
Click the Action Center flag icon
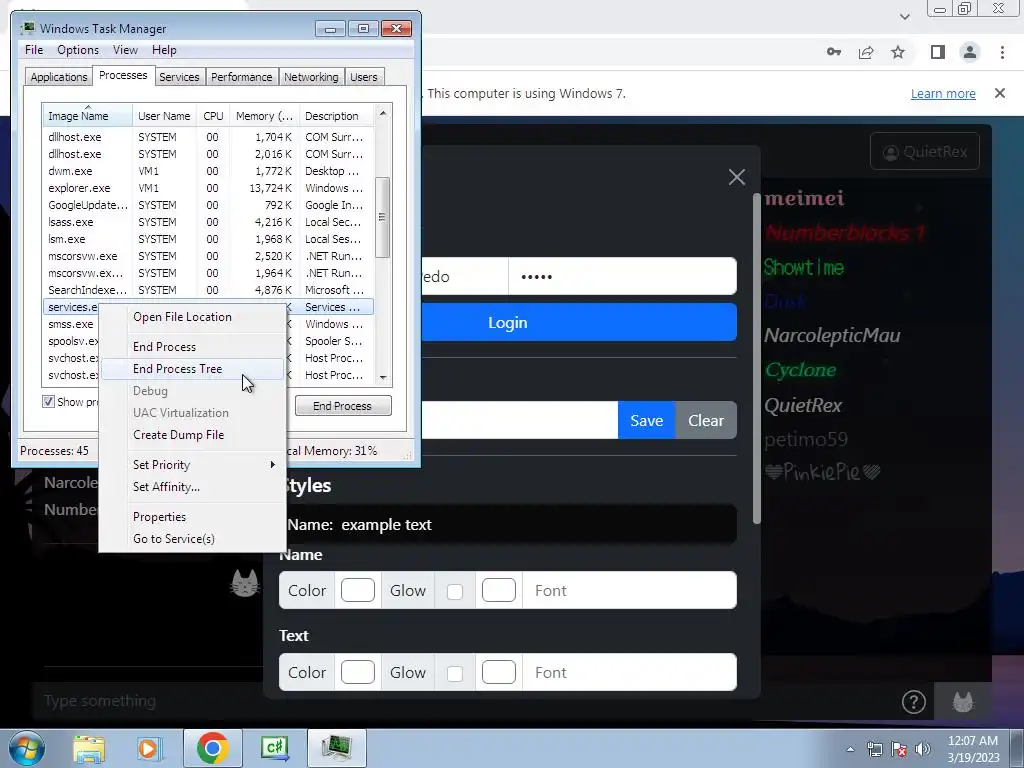(x=899, y=749)
